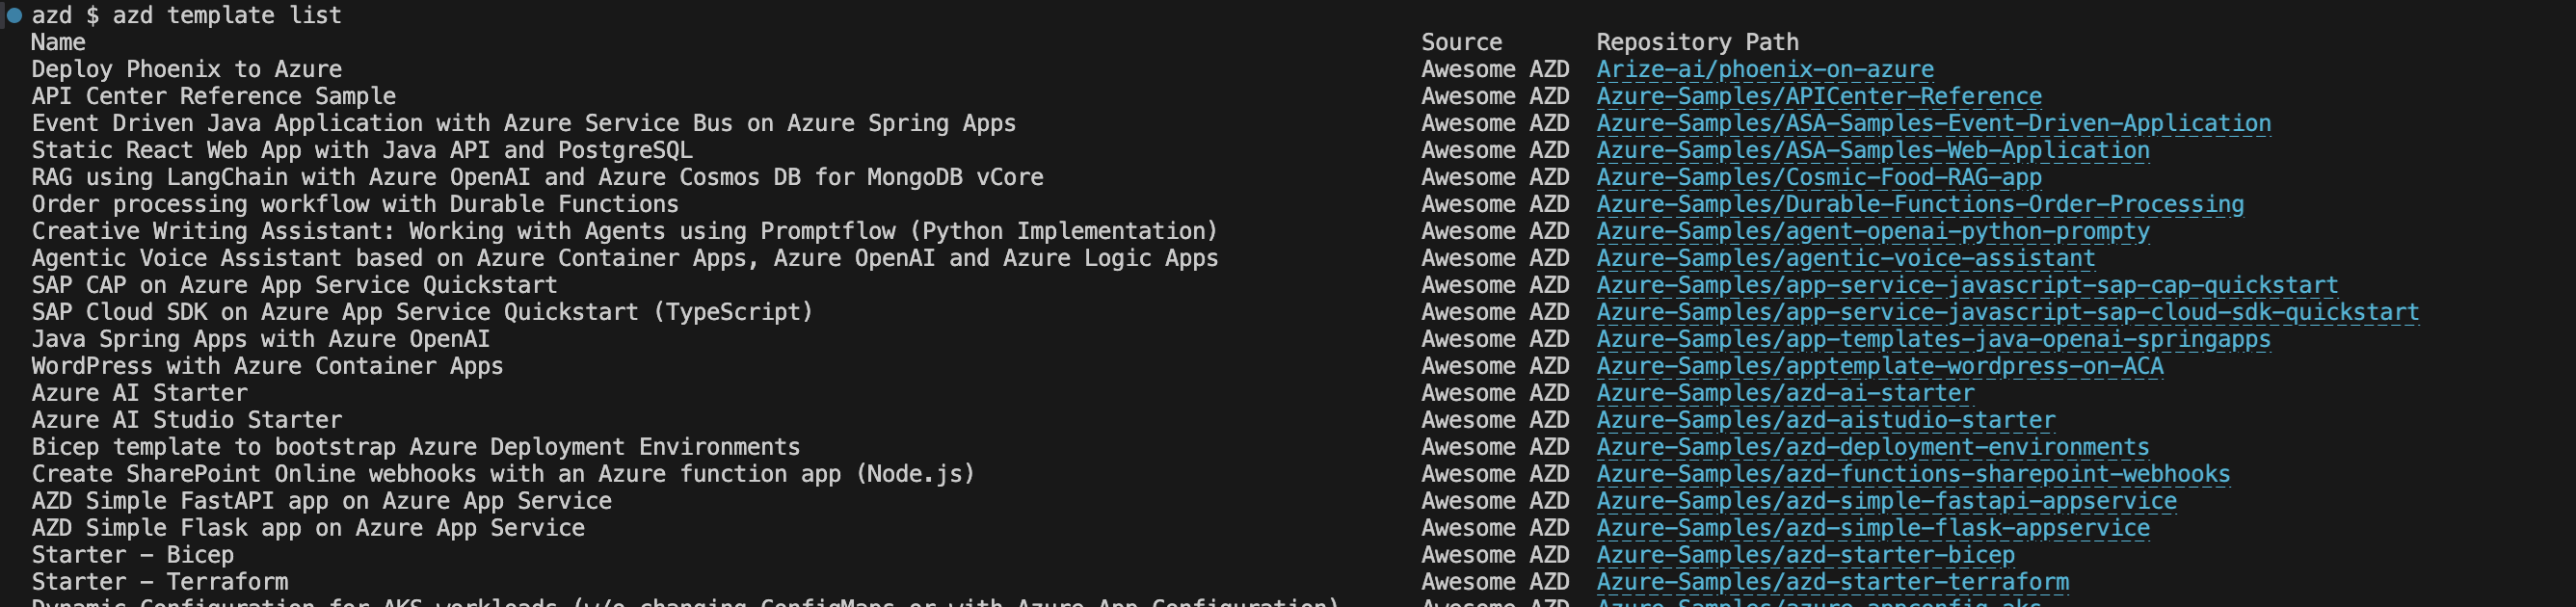Click the 'Name' column header
The width and height of the screenshot is (2576, 607).
58,42
